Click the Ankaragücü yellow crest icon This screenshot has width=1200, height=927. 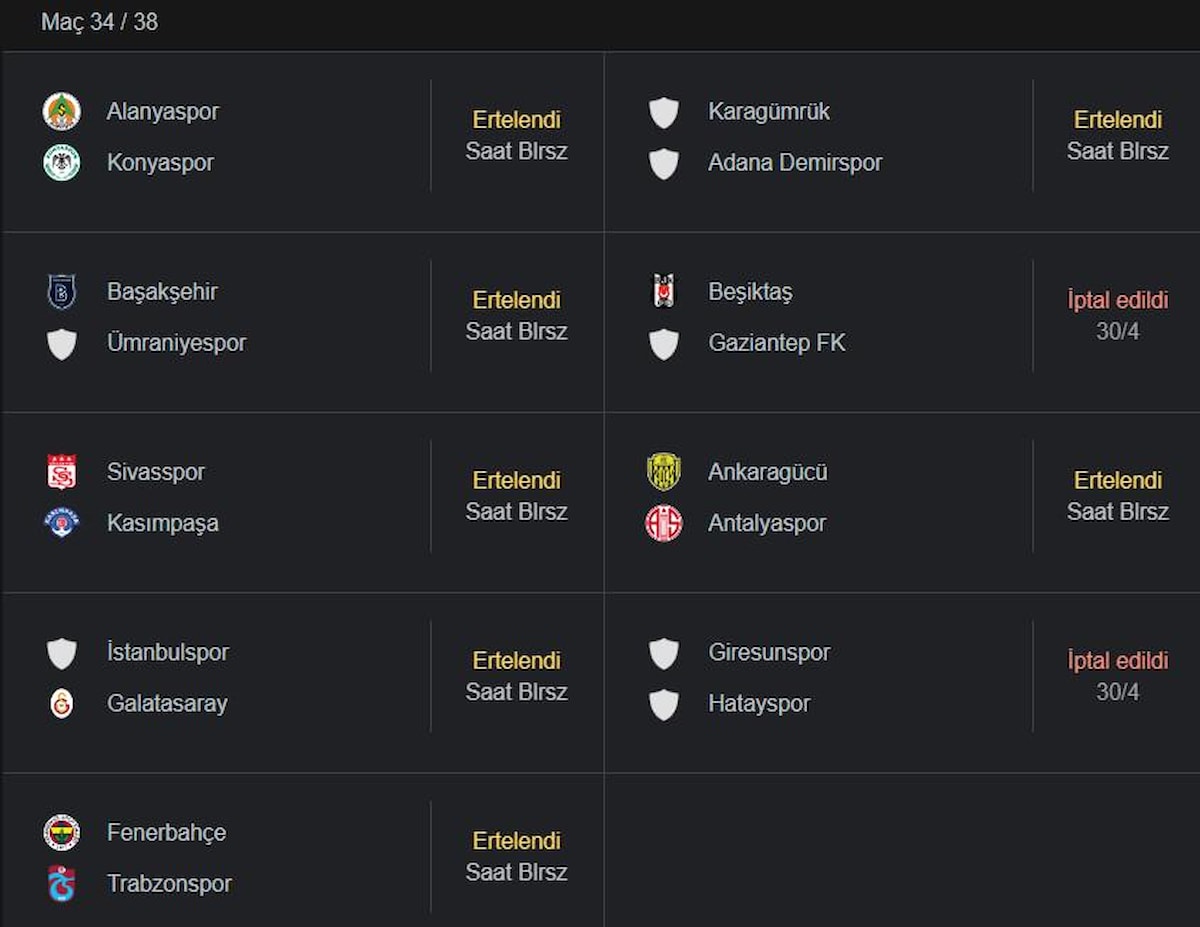click(x=663, y=472)
